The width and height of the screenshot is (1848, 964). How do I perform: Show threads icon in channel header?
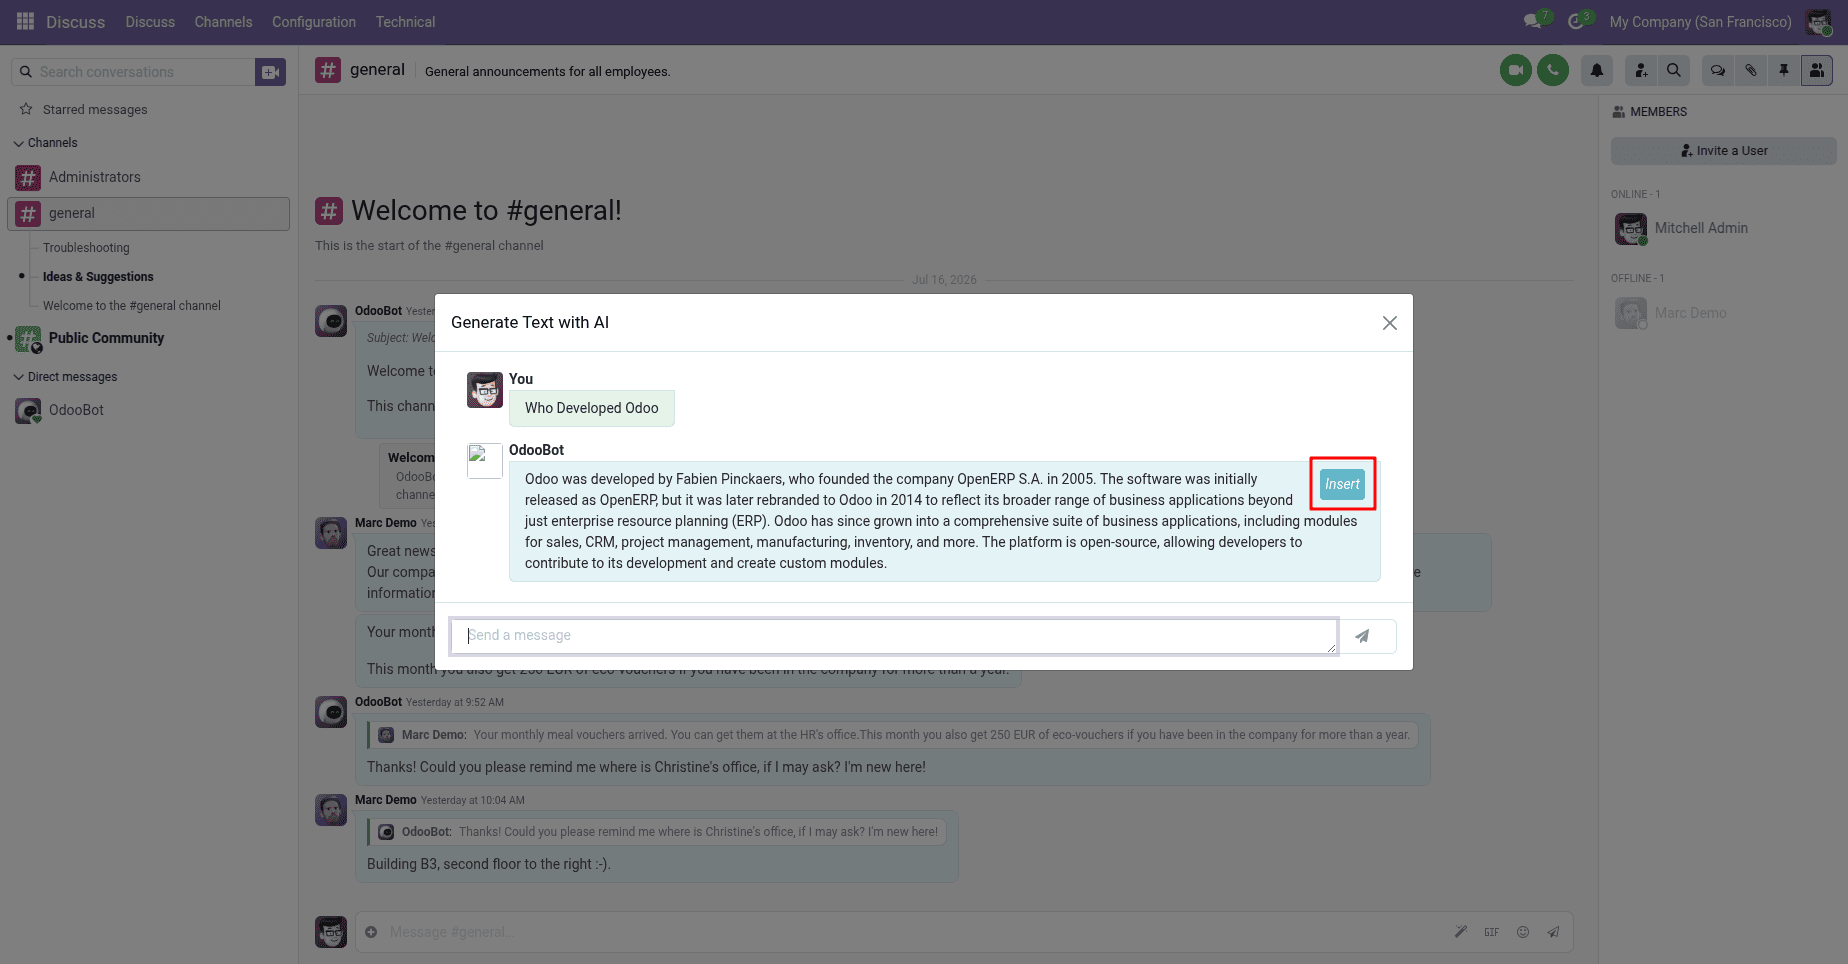tap(1718, 70)
